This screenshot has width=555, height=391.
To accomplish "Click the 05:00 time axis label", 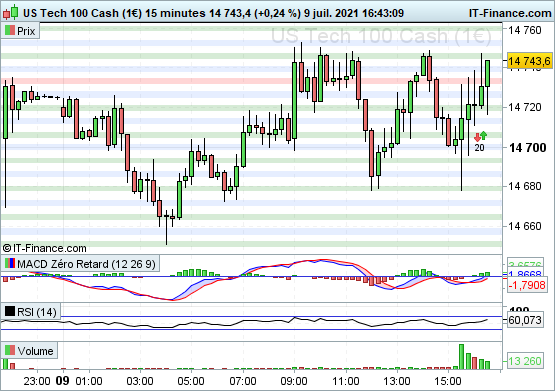I will pyautogui.click(x=191, y=381).
